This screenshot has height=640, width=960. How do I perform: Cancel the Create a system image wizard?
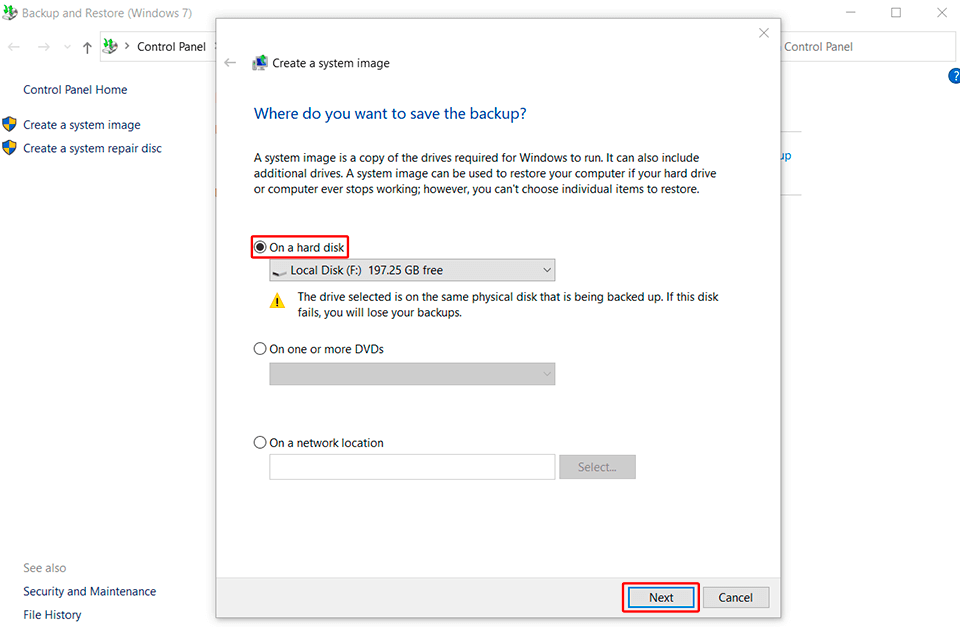point(735,597)
